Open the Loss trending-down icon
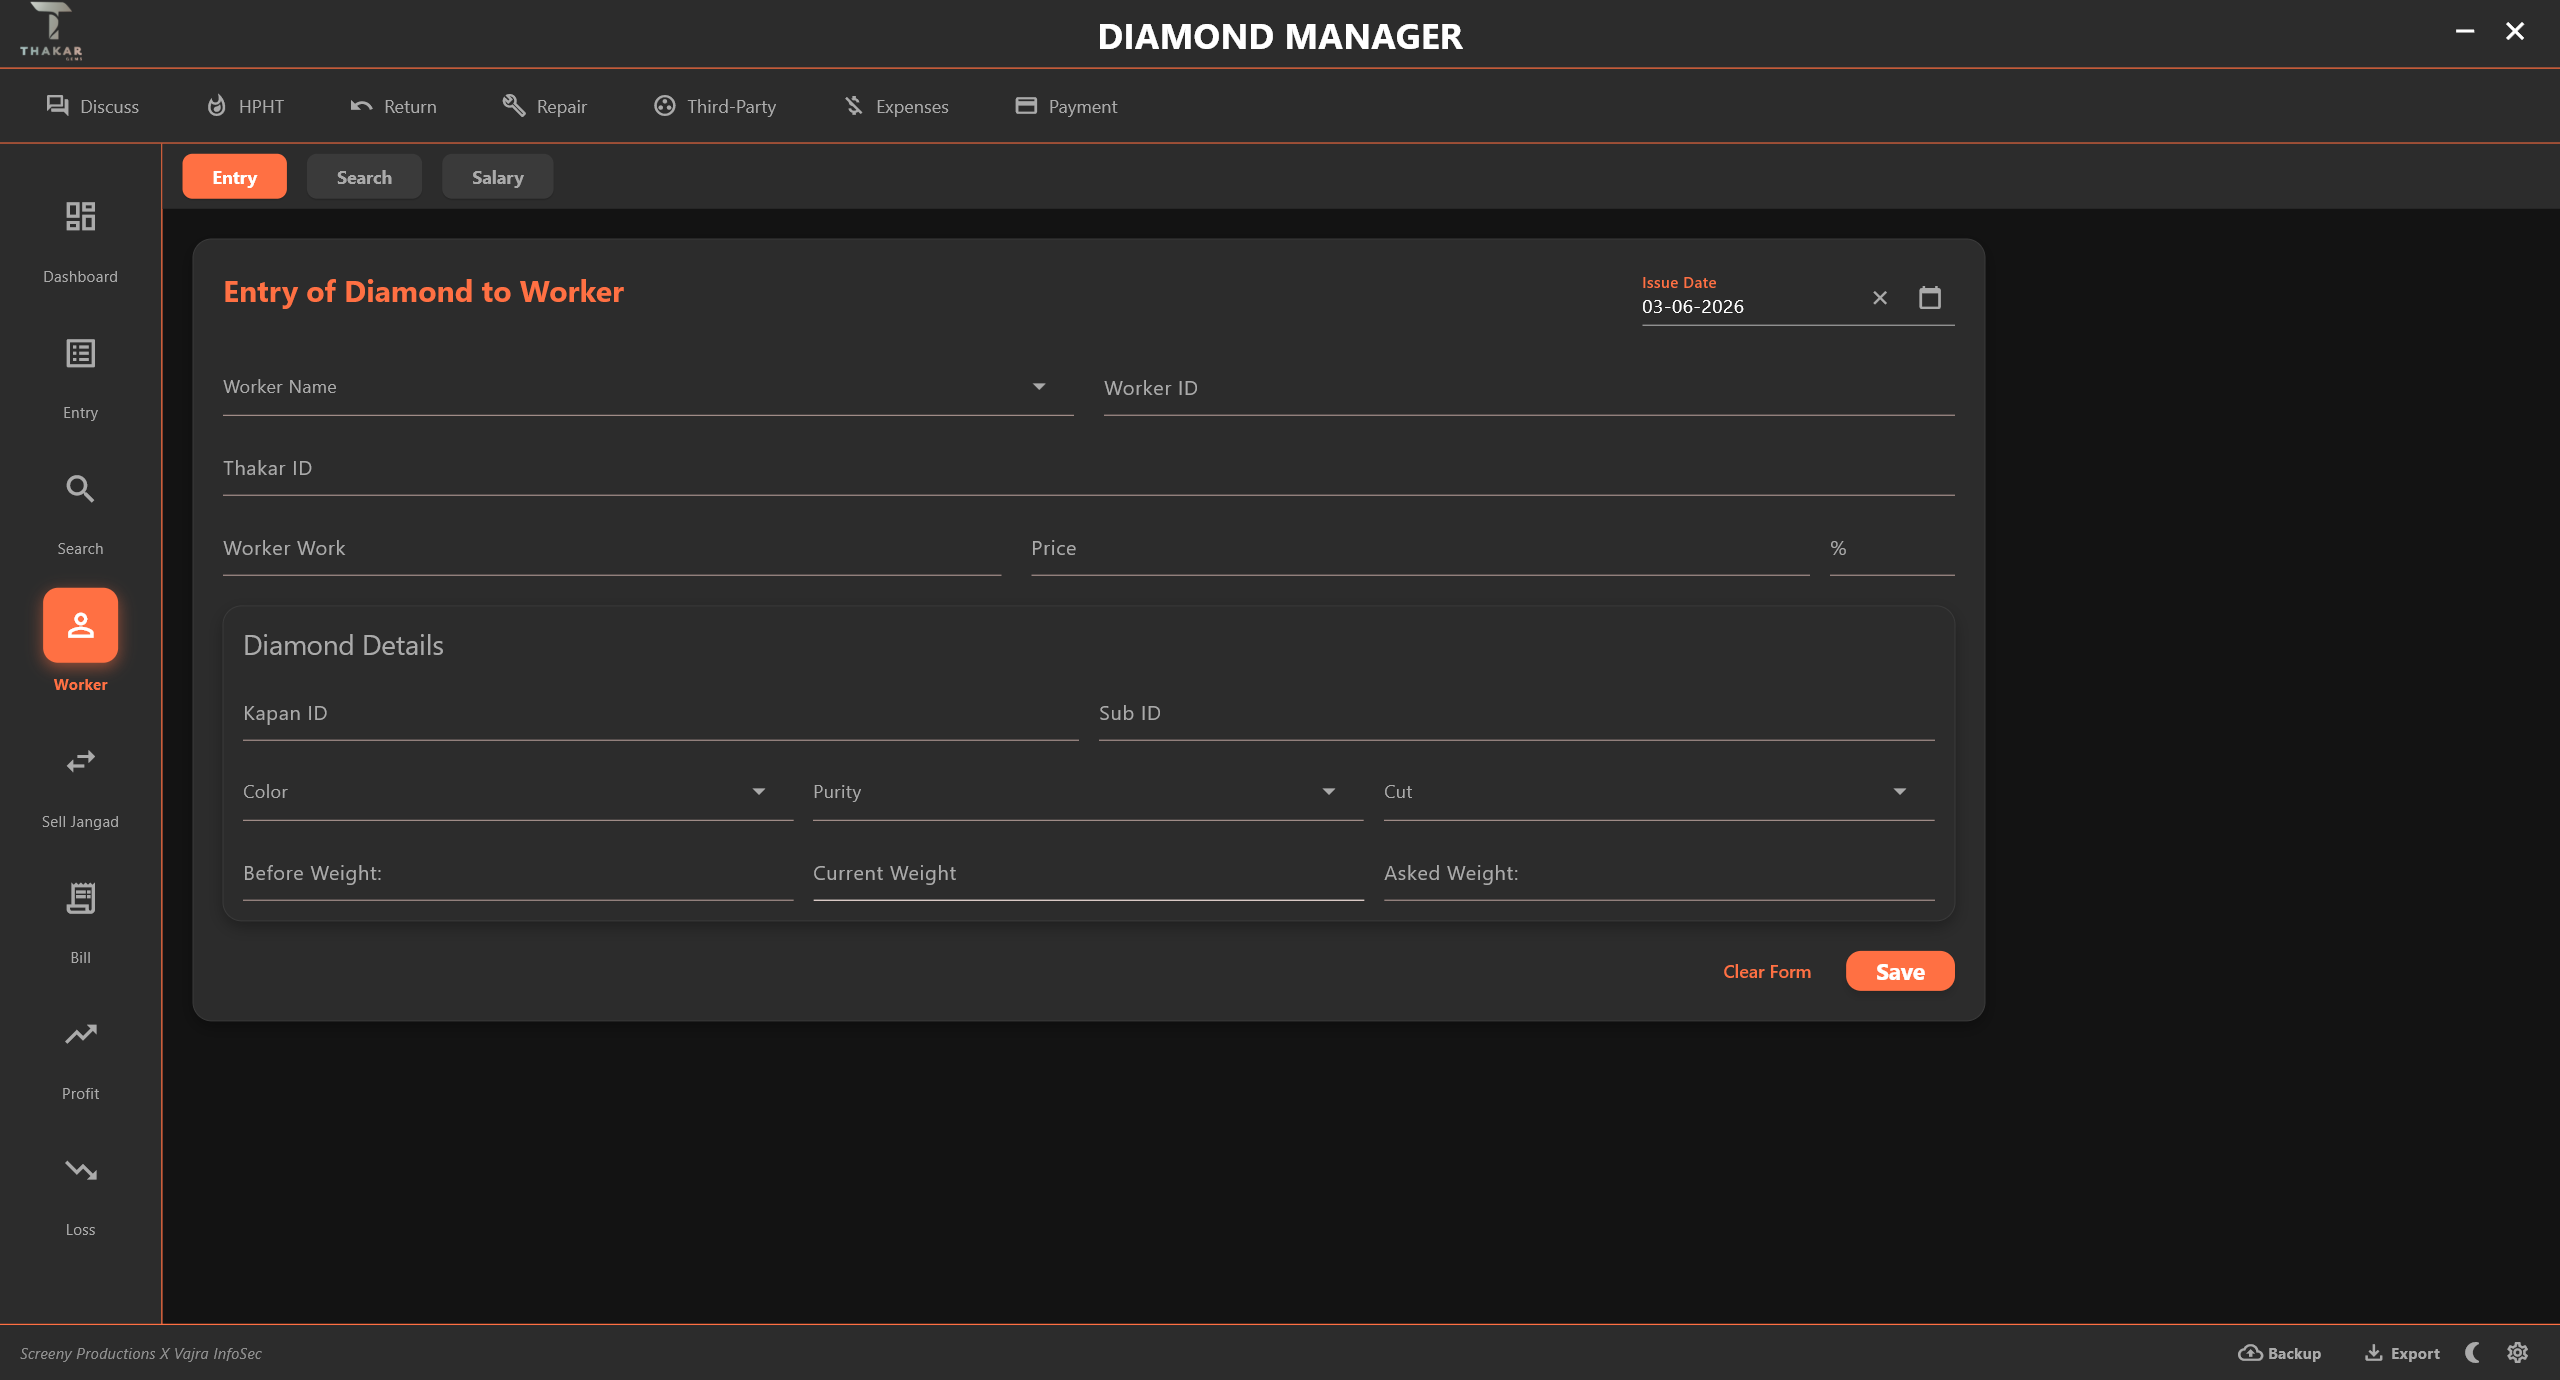The image size is (2560, 1380). coord(80,1170)
